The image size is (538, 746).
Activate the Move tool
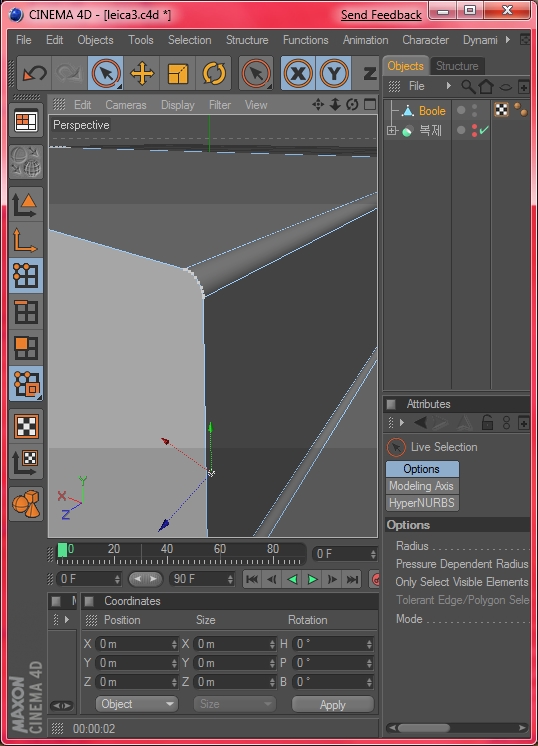point(142,73)
